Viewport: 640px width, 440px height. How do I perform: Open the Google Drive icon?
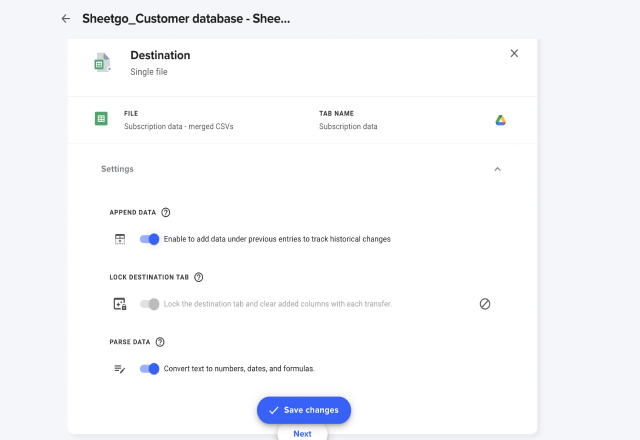(501, 120)
